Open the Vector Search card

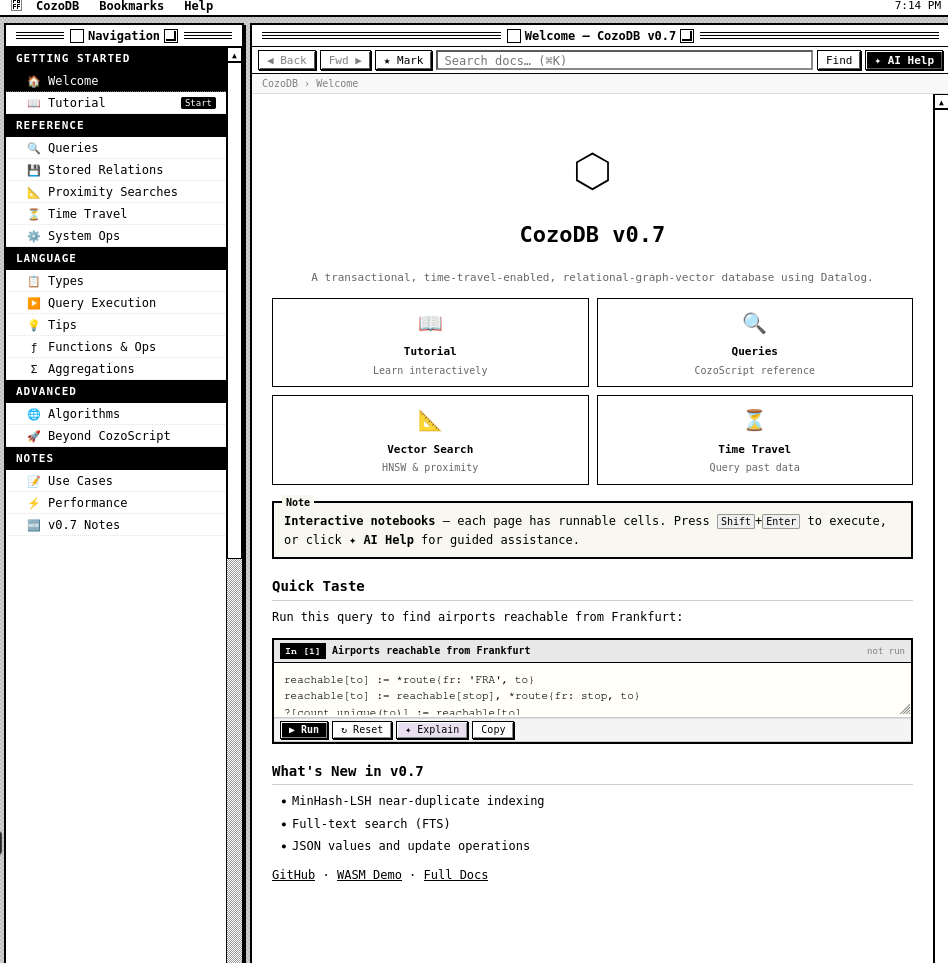click(430, 440)
